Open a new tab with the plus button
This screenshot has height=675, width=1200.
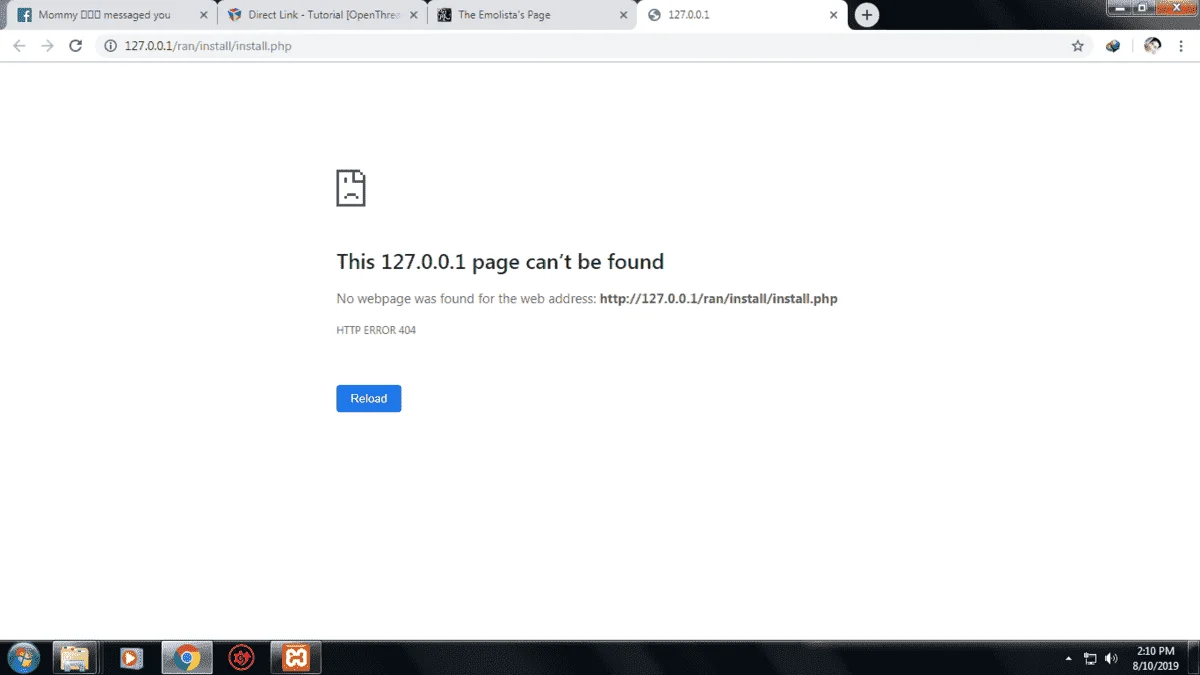[867, 15]
